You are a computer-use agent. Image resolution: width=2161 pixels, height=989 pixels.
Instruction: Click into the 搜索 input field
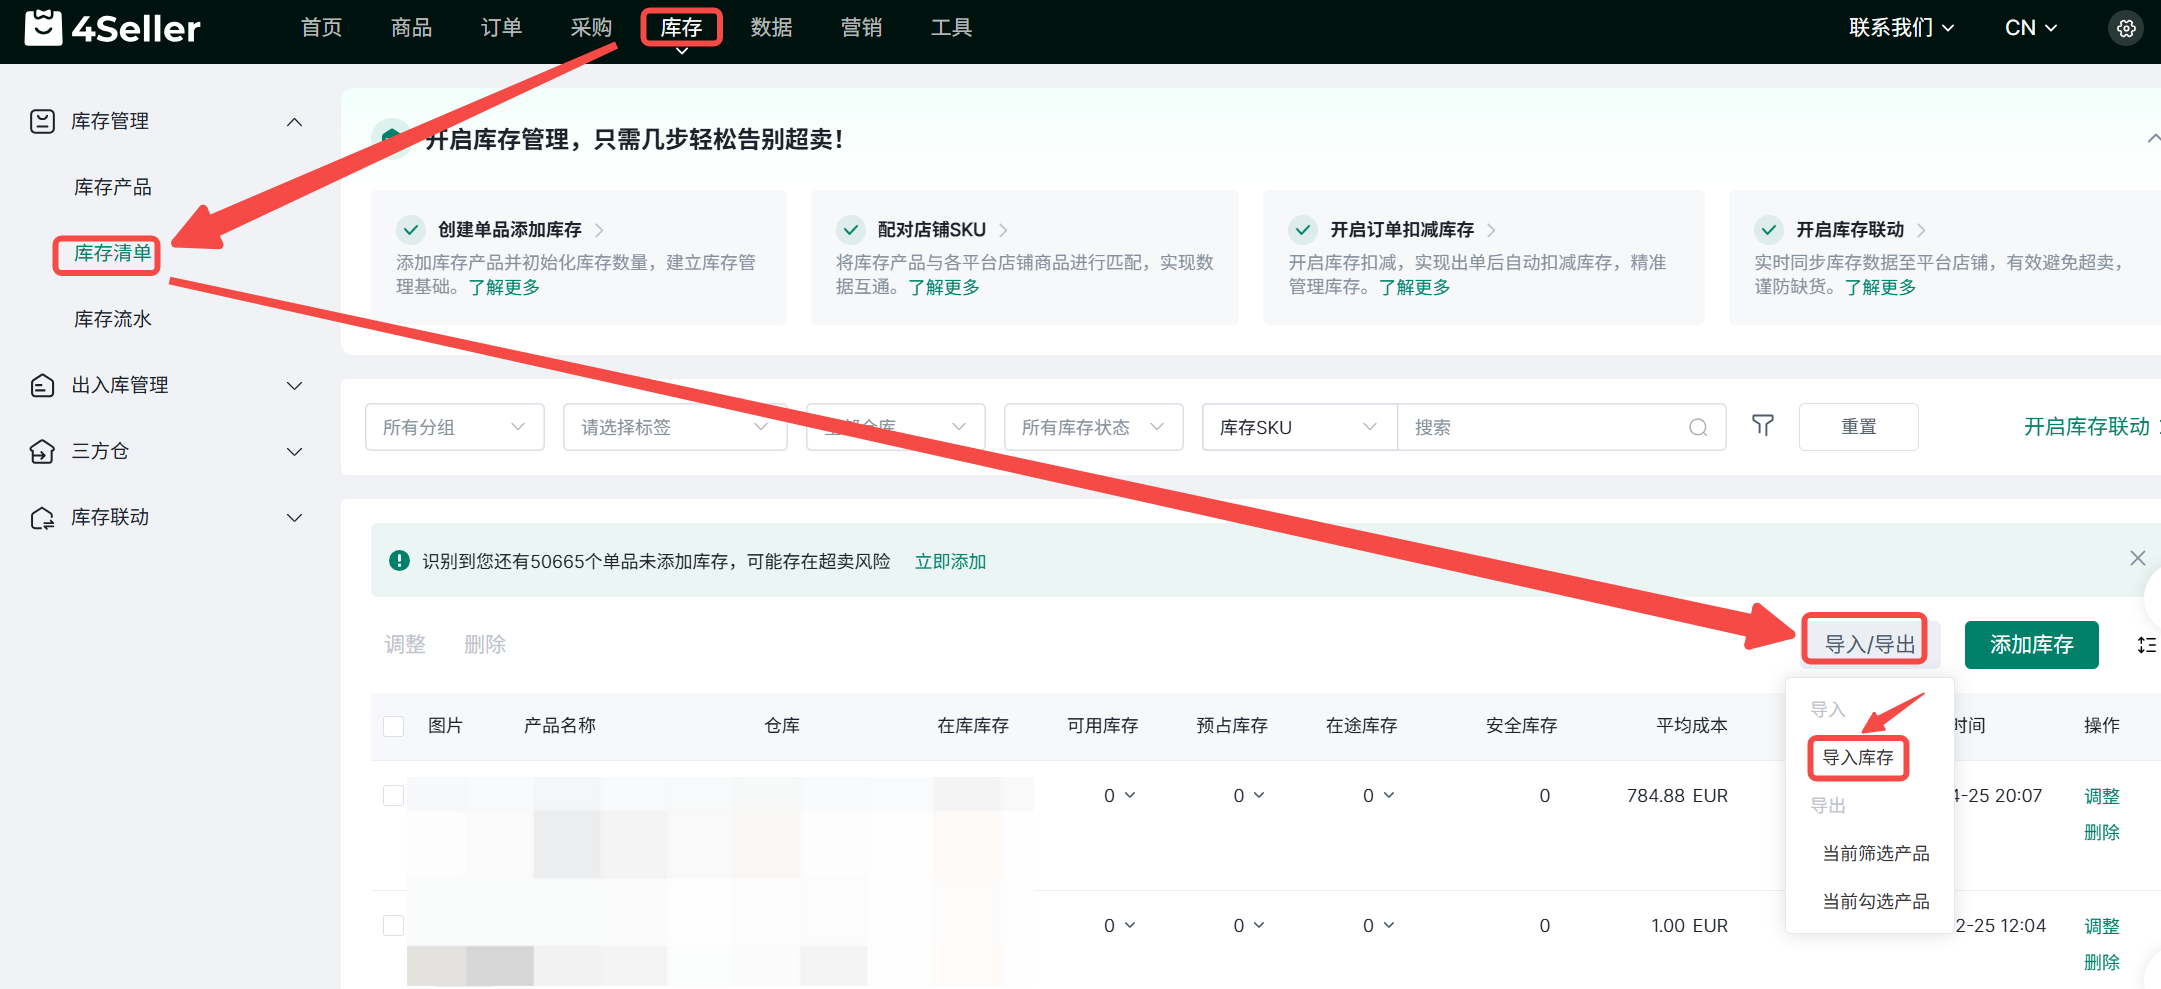1540,428
